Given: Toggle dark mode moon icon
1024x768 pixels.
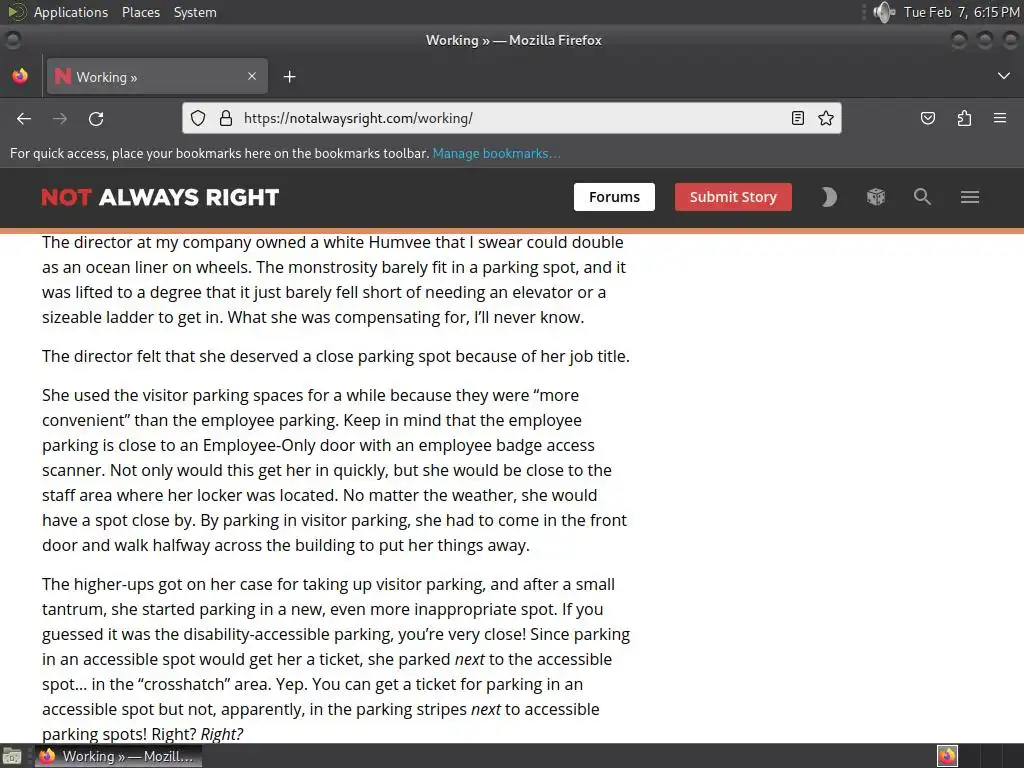Looking at the screenshot, I should 829,197.
